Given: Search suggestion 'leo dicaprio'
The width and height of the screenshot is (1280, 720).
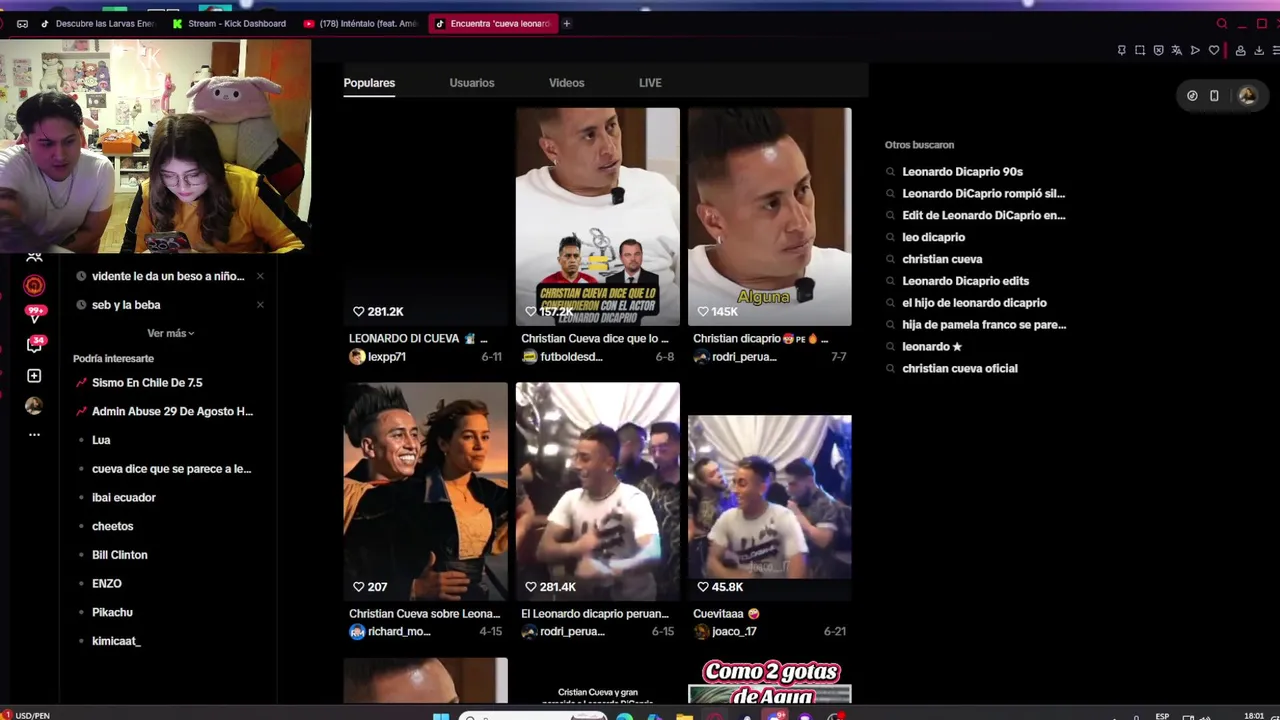Looking at the screenshot, I should click(x=933, y=238).
